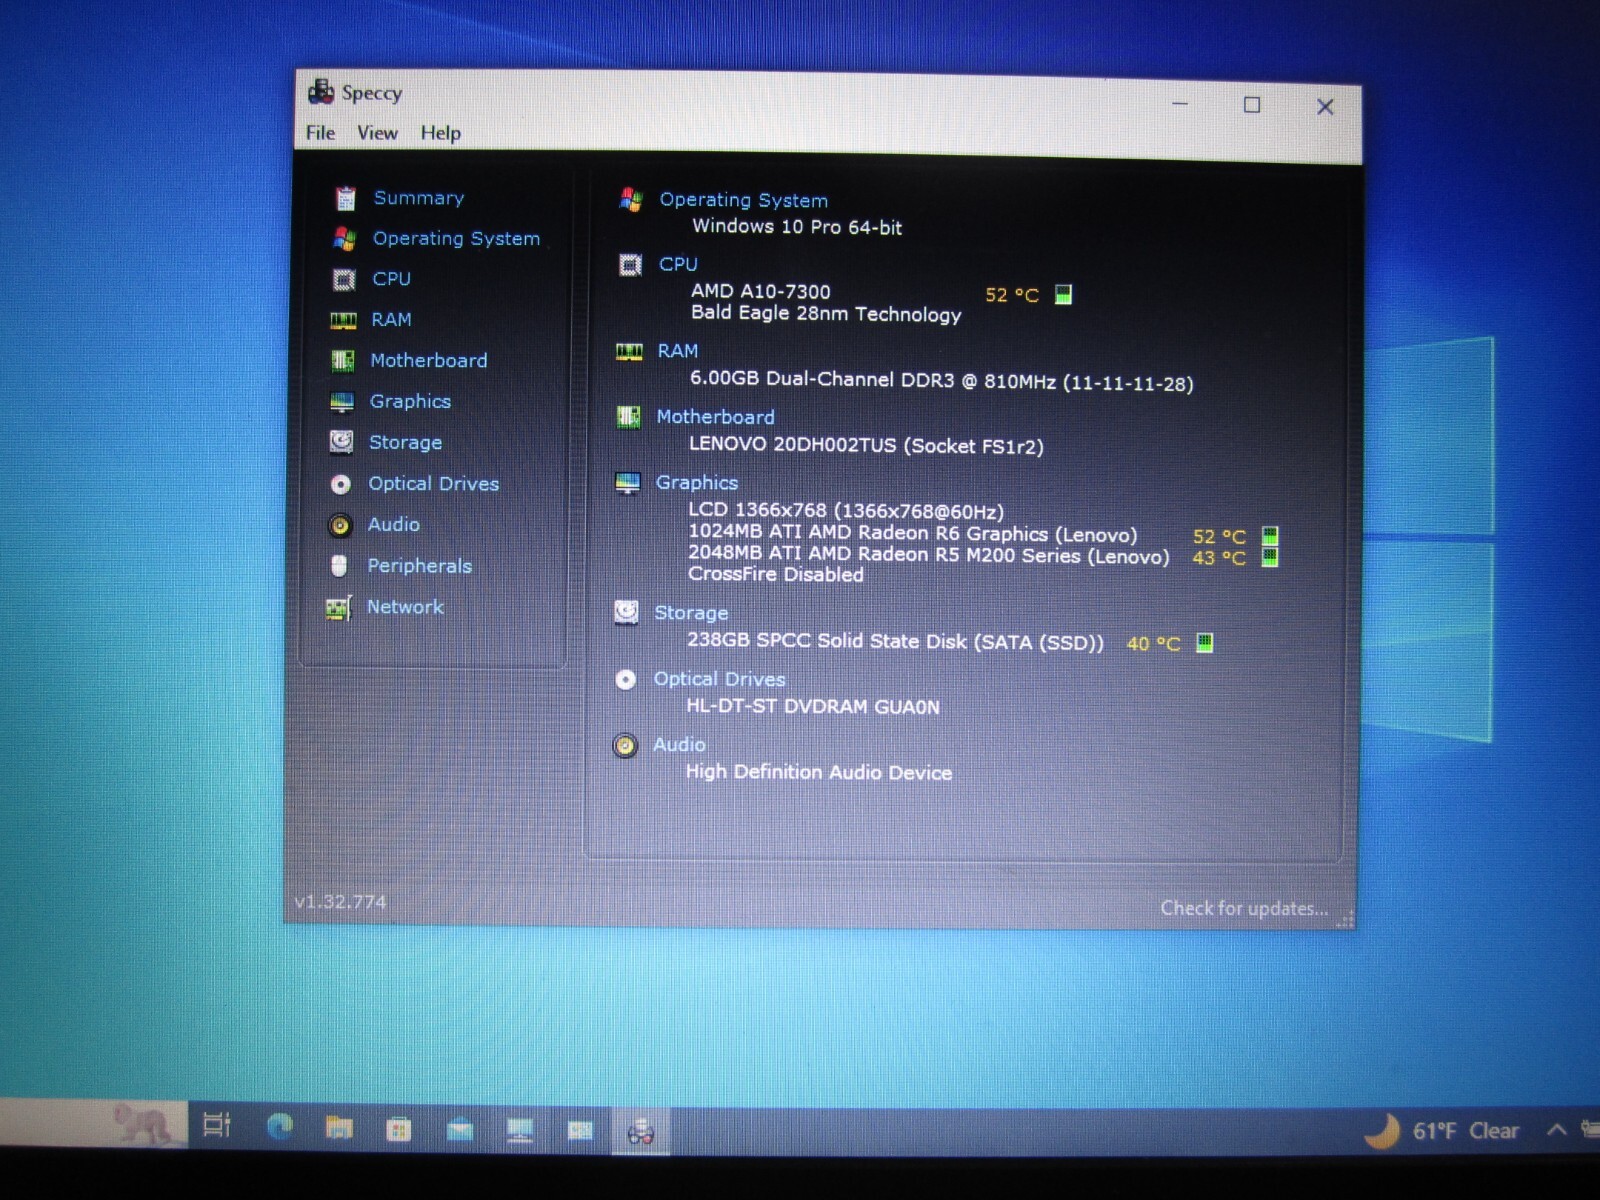The width and height of the screenshot is (1600, 1200).
Task: Click the 40 °C storage temperature value
Action: point(1153,644)
